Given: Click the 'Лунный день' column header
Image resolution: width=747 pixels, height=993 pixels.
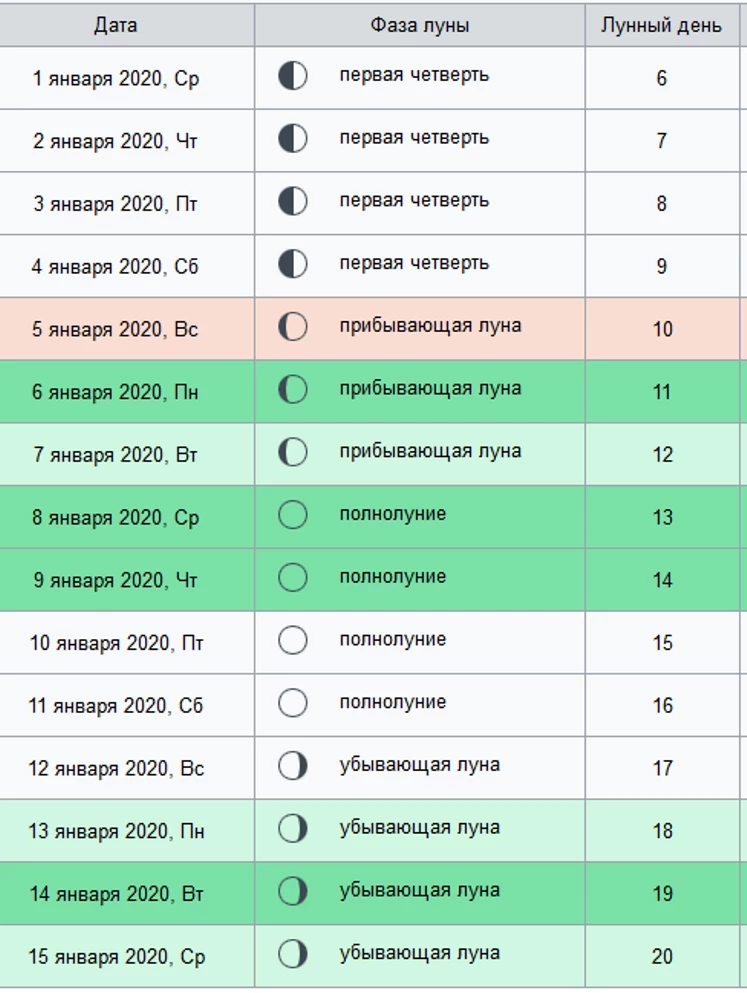Looking at the screenshot, I should [661, 25].
